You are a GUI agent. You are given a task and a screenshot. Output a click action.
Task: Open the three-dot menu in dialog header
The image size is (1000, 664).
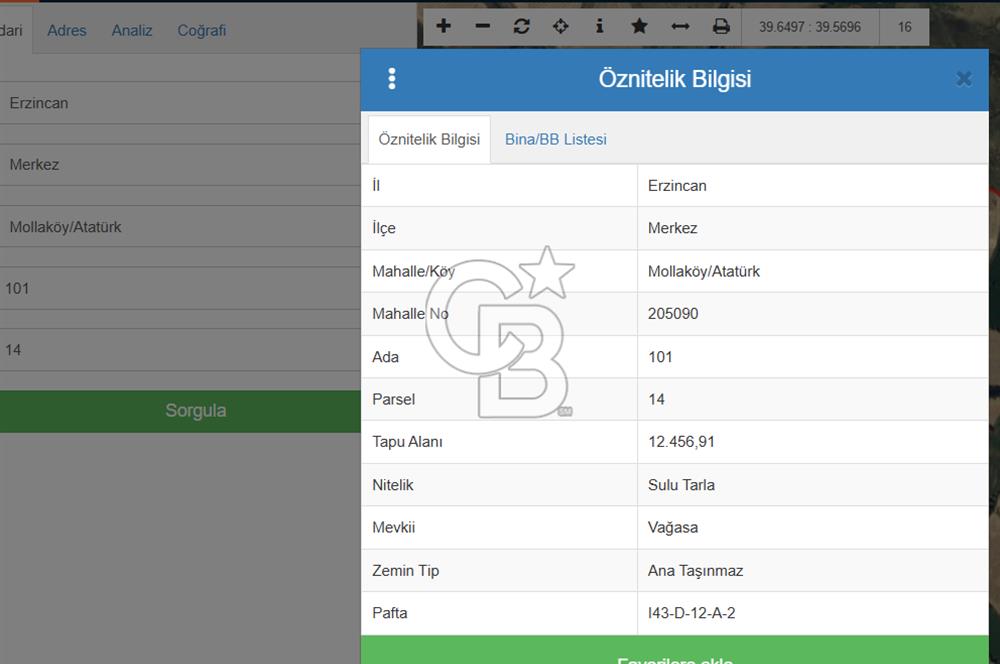392,79
